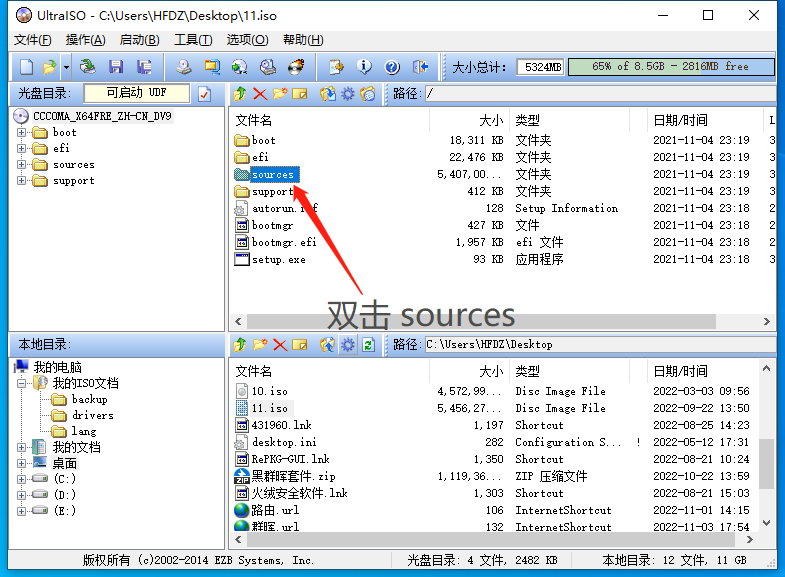Open the 启动(B) menu
This screenshot has height=577, width=785.
tap(140, 40)
